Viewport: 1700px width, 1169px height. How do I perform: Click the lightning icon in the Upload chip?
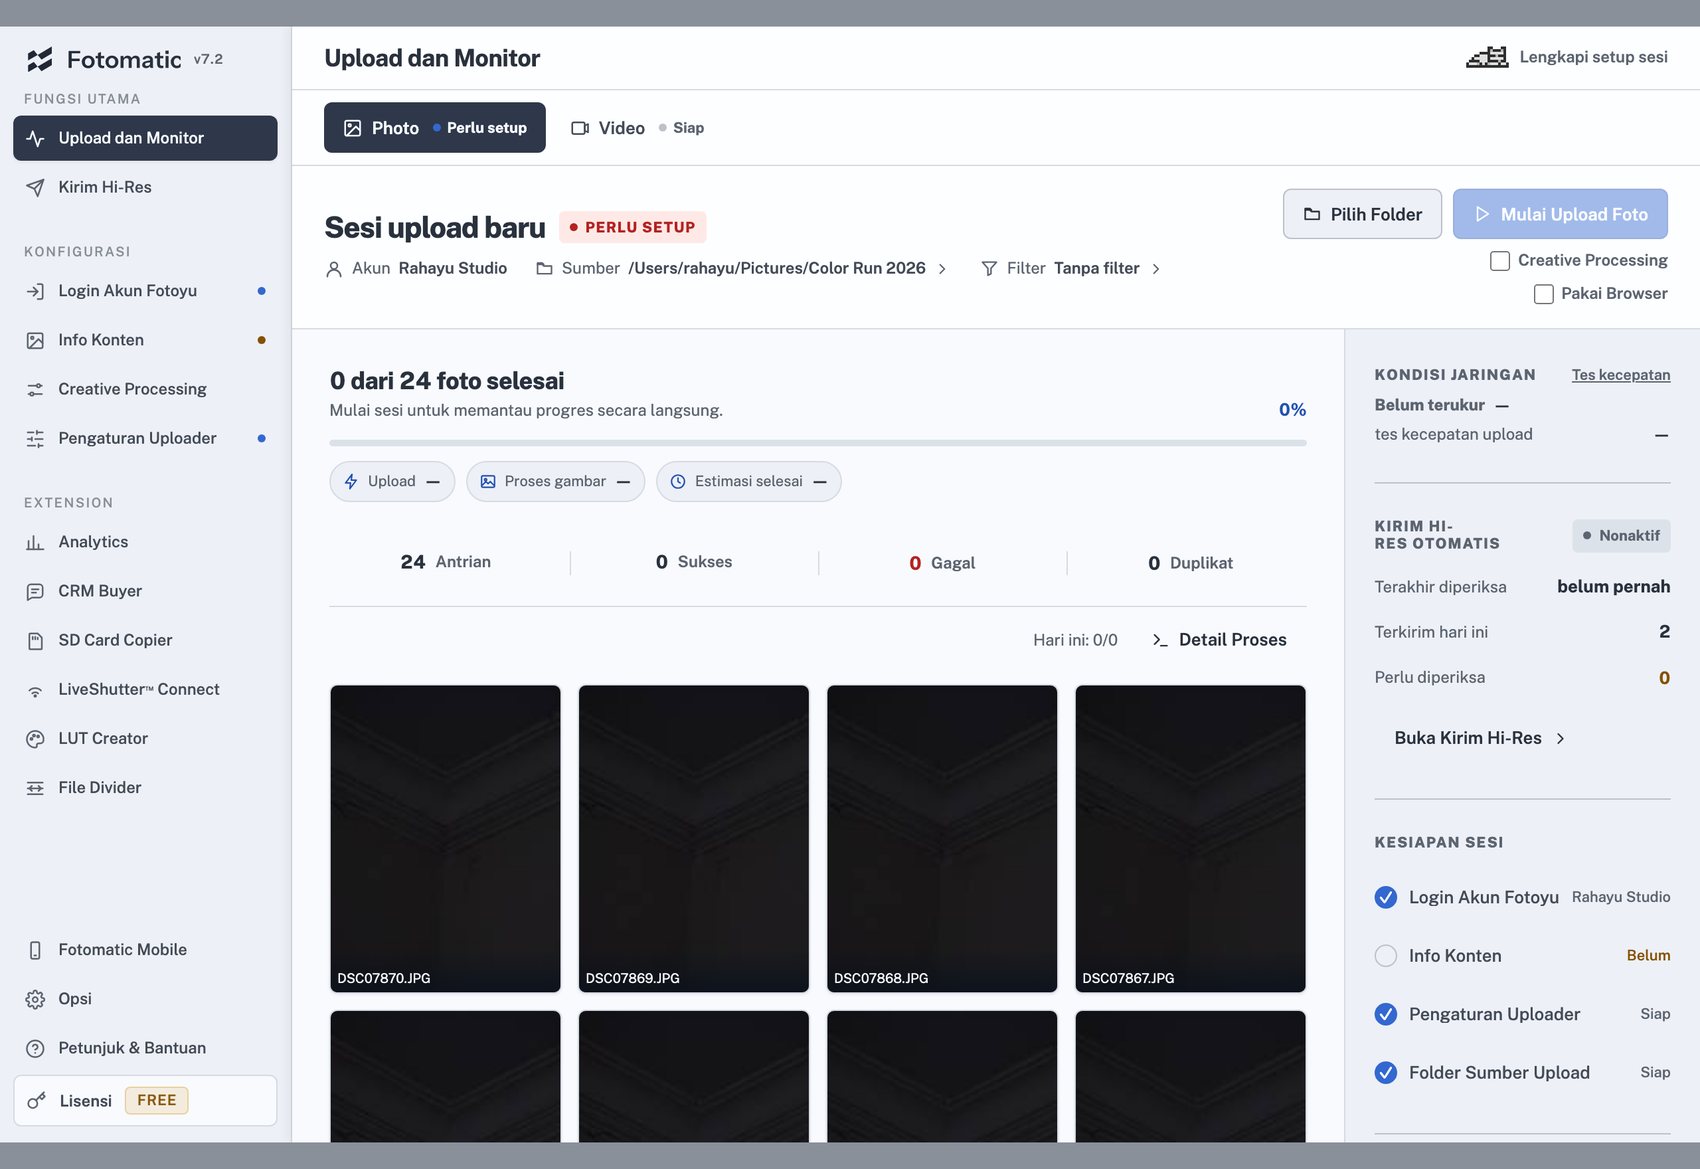pos(351,482)
